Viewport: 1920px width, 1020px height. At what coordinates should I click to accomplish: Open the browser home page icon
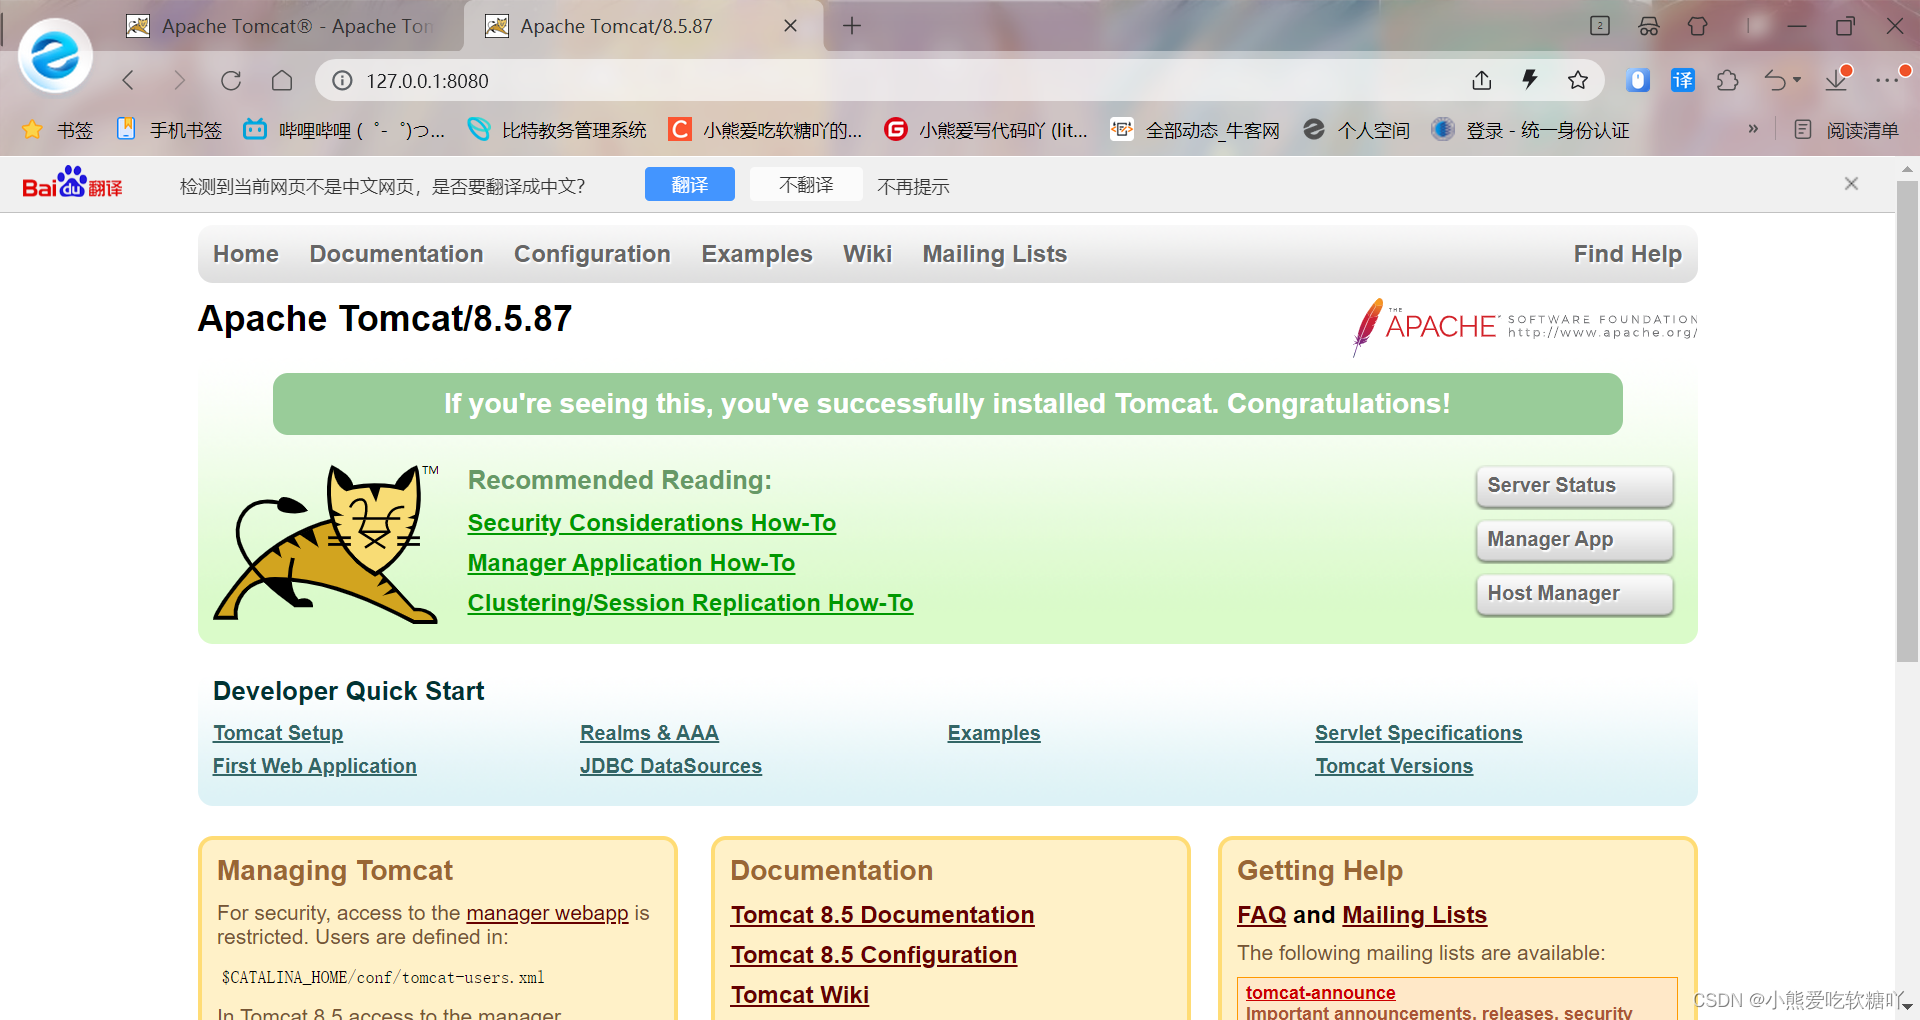282,80
